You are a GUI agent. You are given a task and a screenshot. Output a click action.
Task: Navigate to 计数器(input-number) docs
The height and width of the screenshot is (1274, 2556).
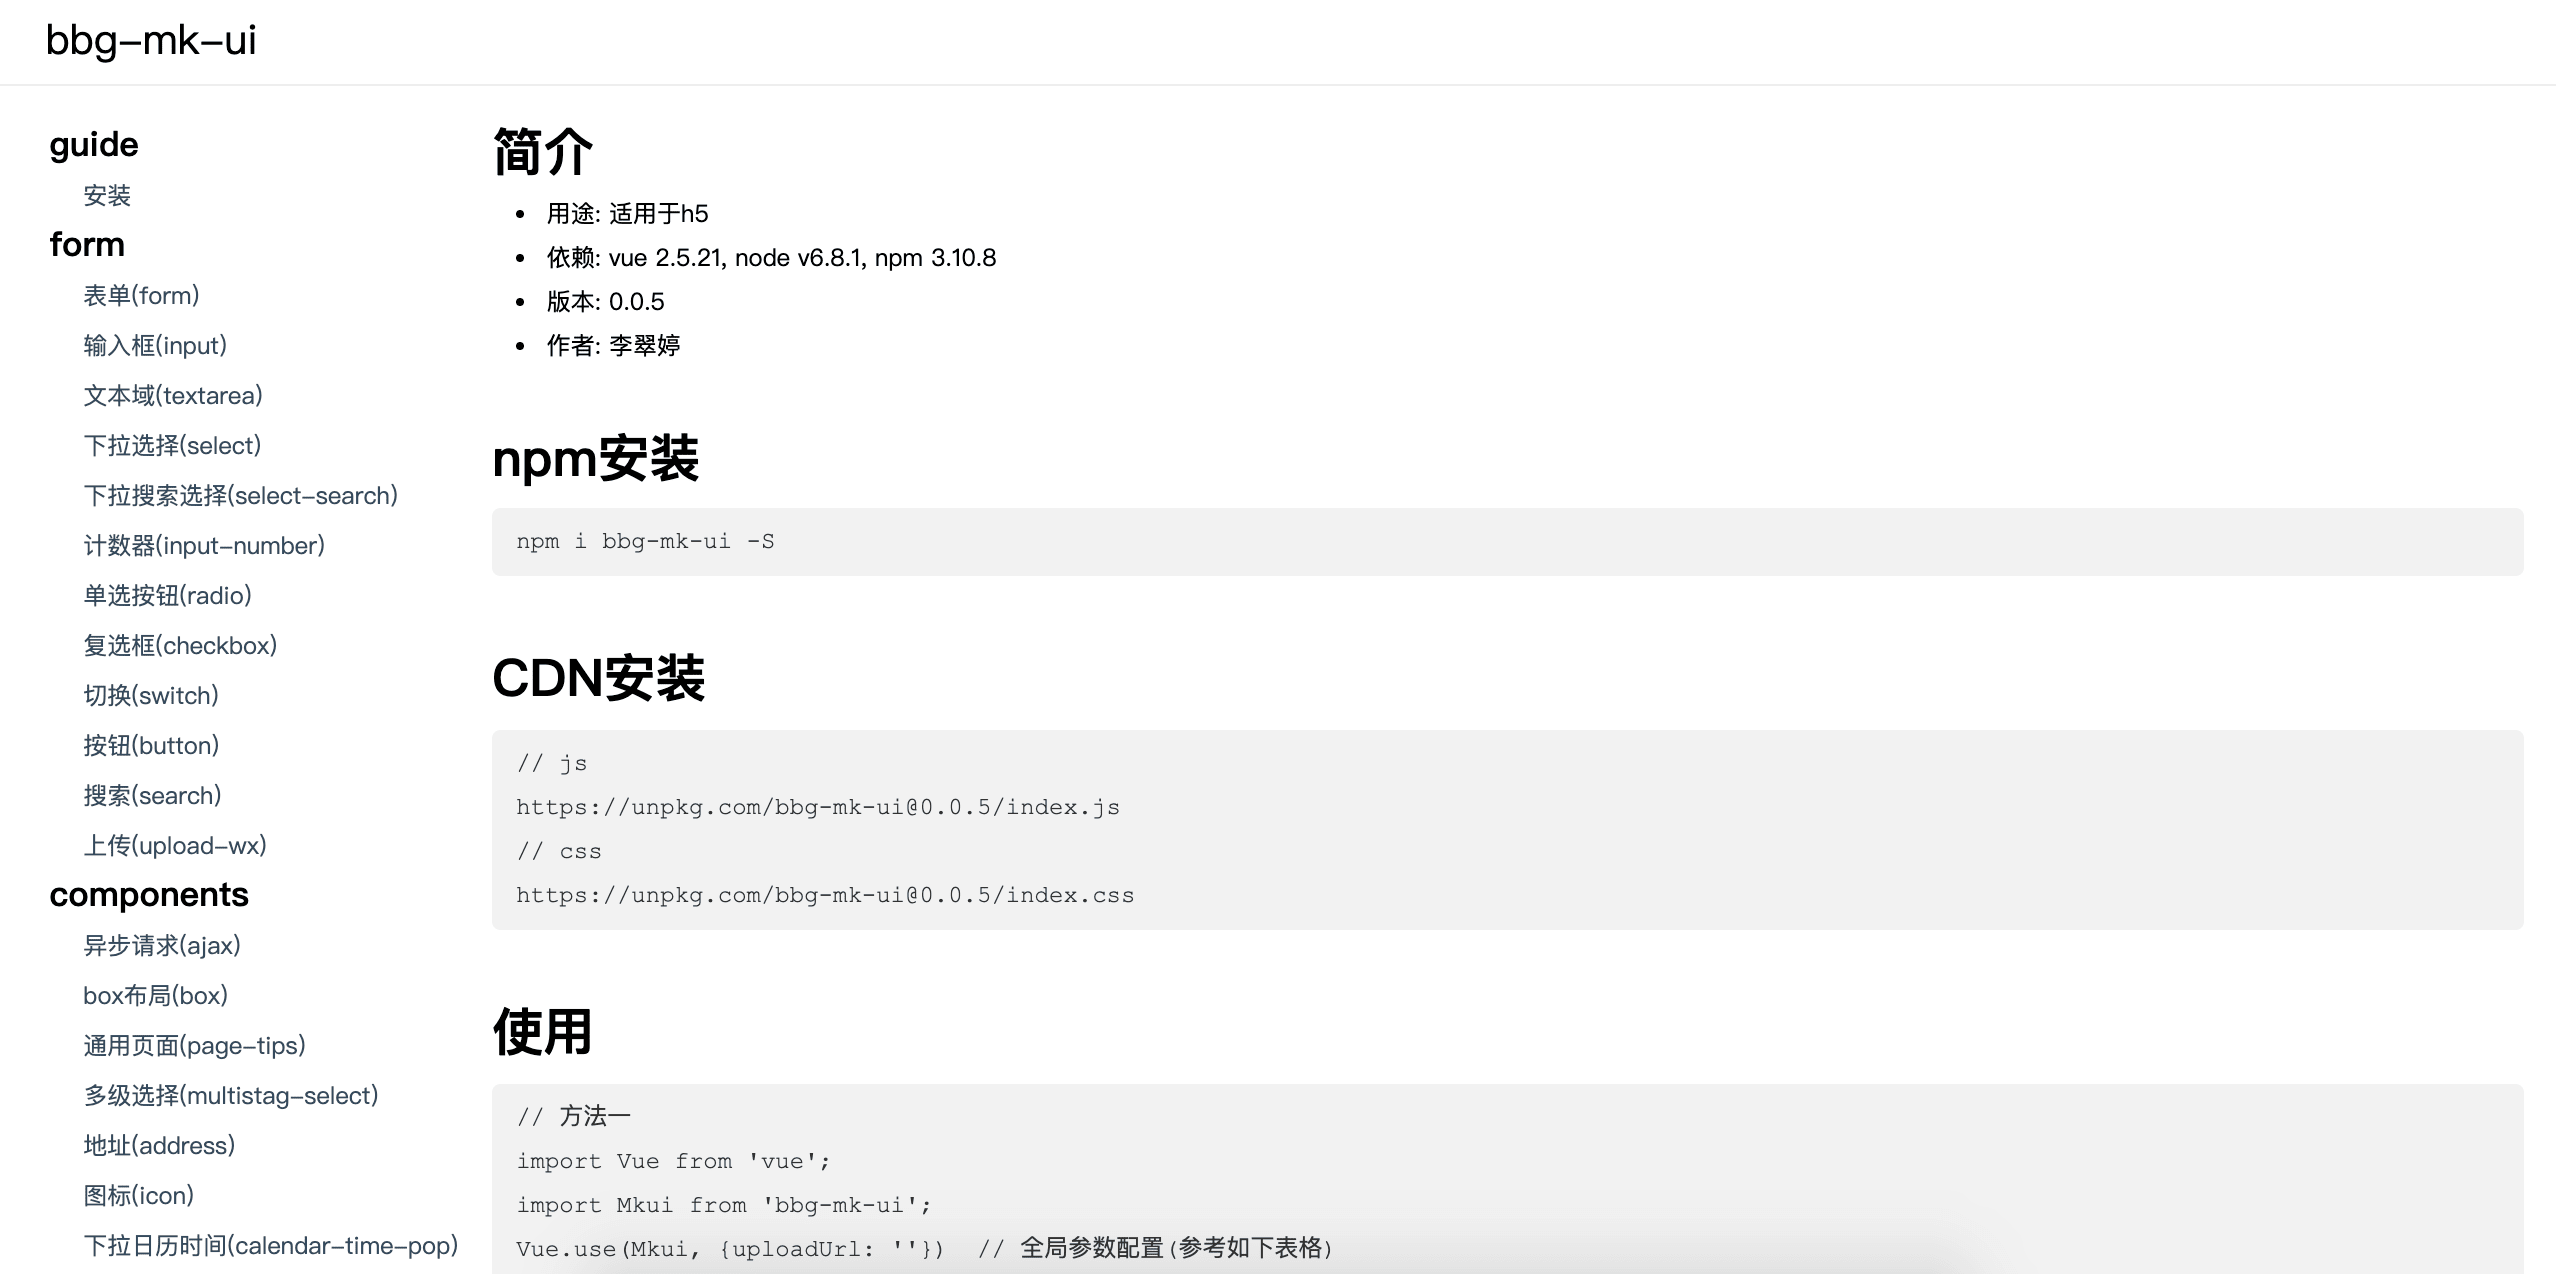(x=204, y=545)
